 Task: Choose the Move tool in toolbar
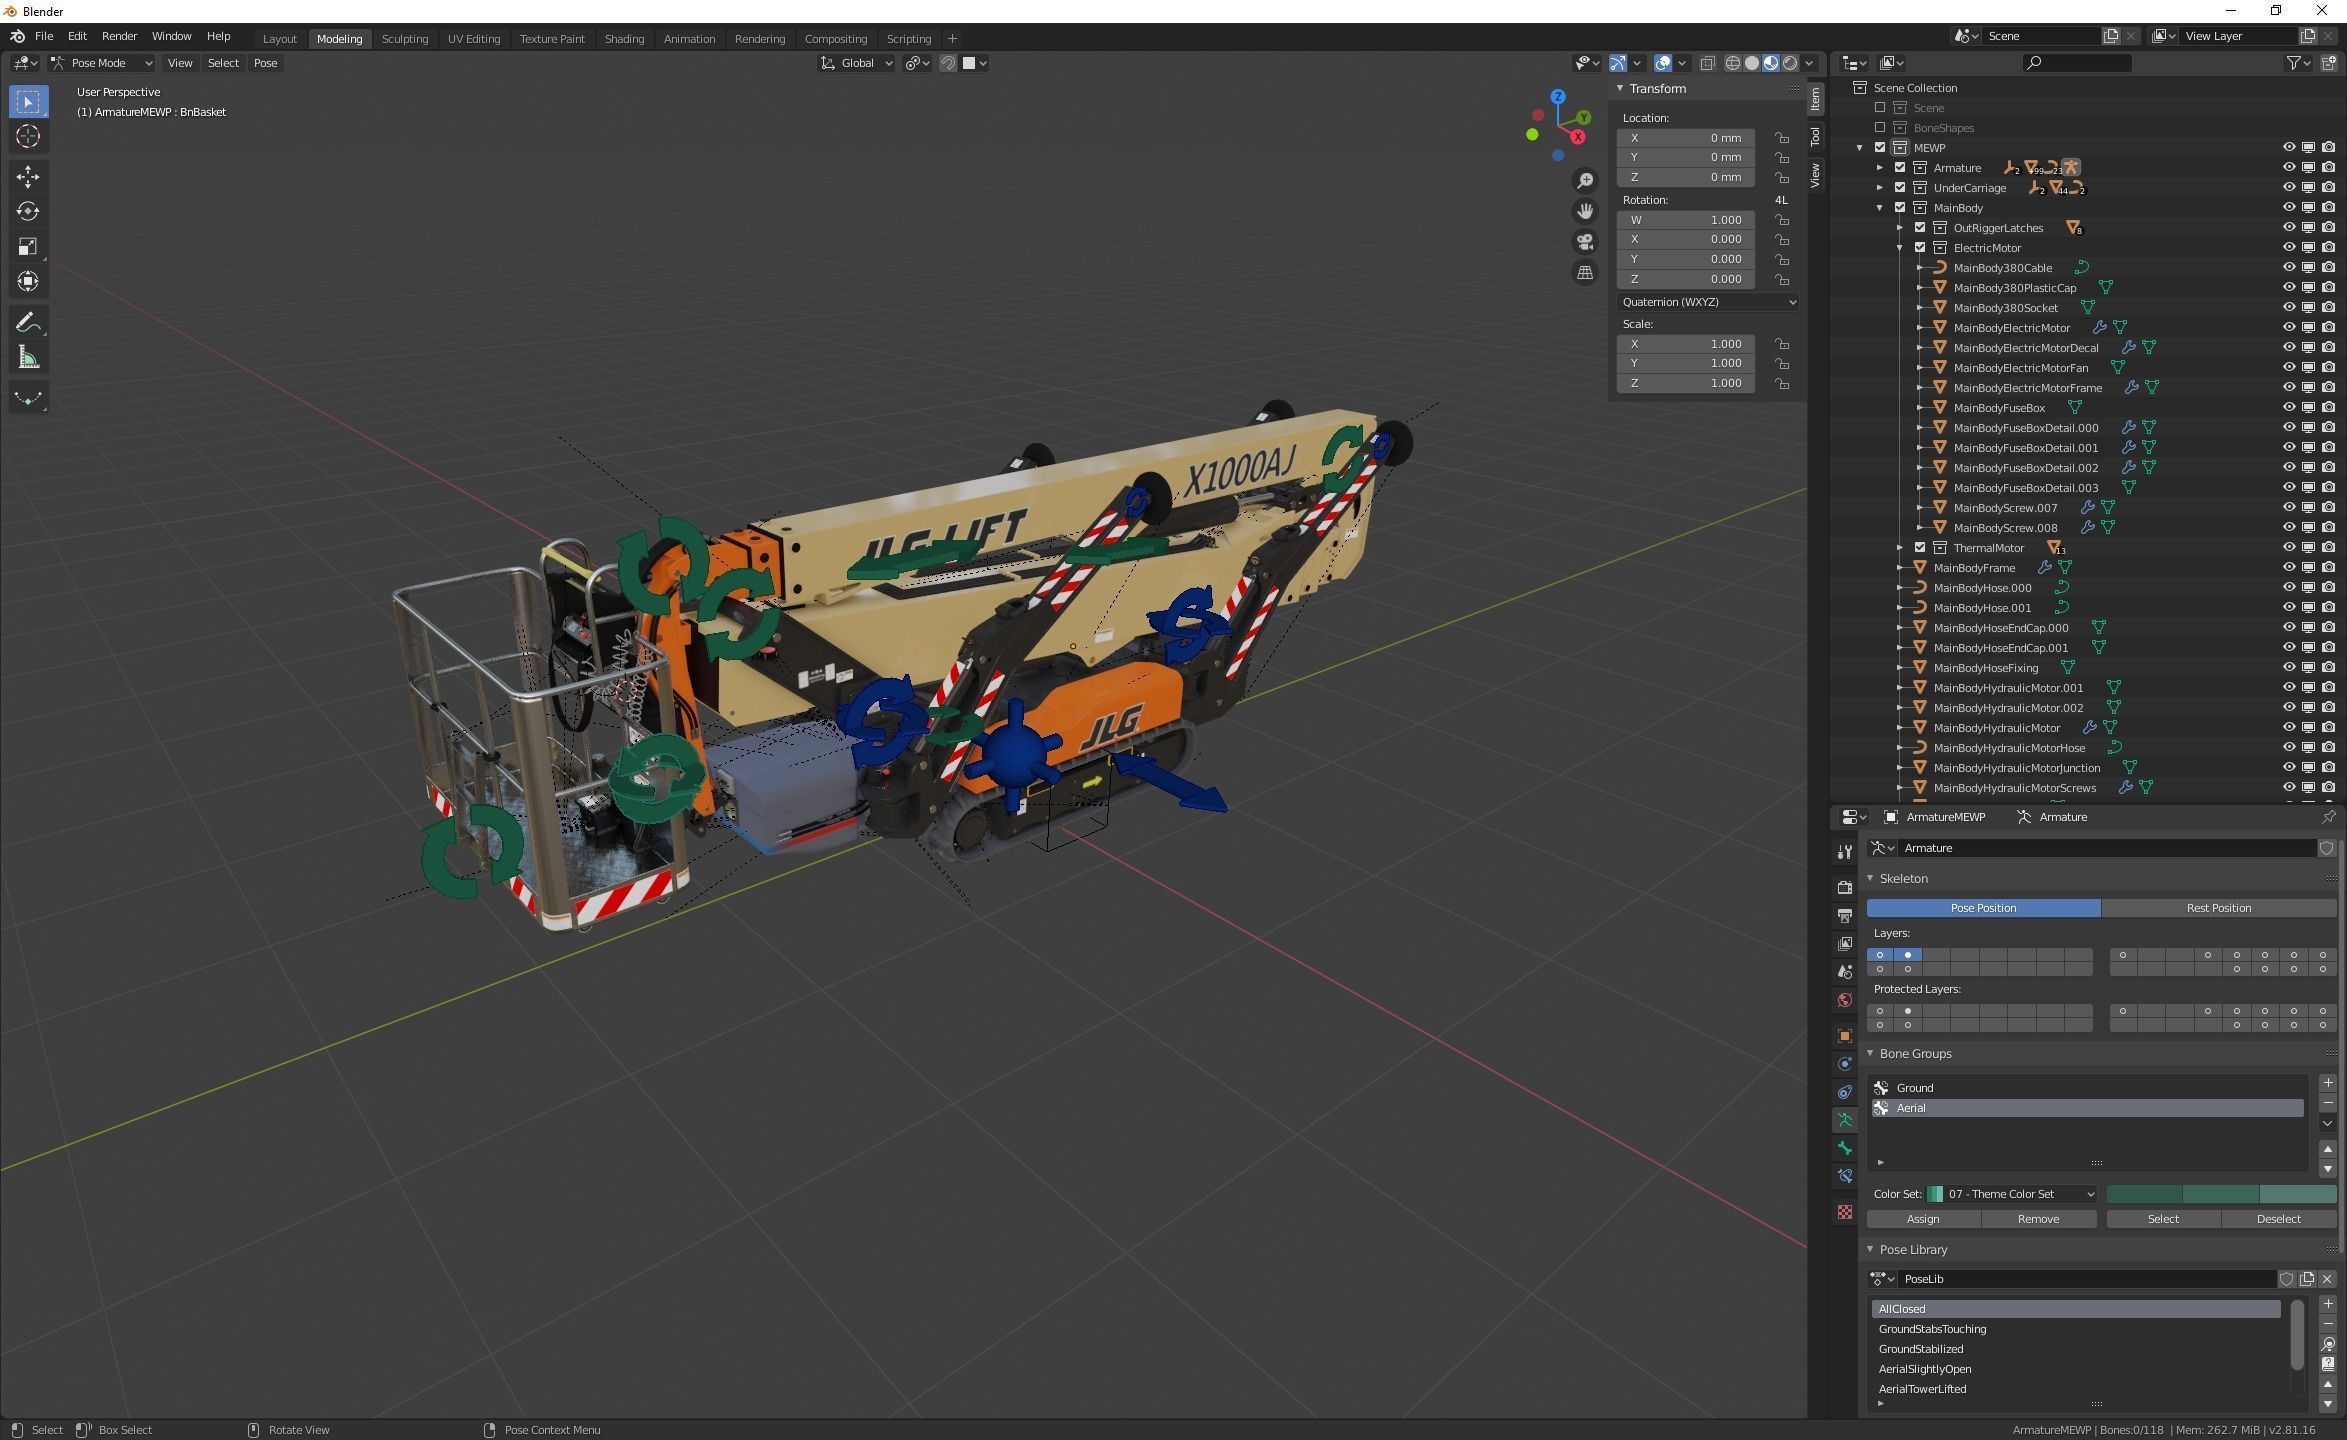28,177
